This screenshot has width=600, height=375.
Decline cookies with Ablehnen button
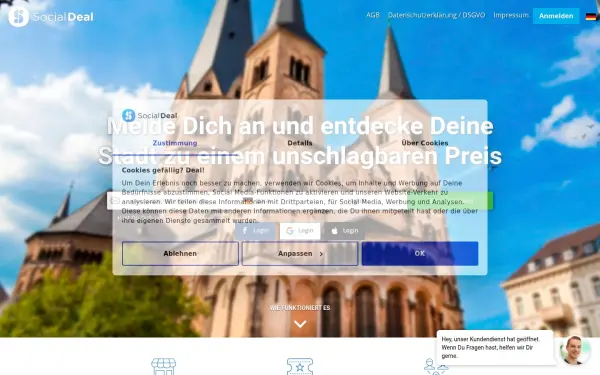pos(180,253)
